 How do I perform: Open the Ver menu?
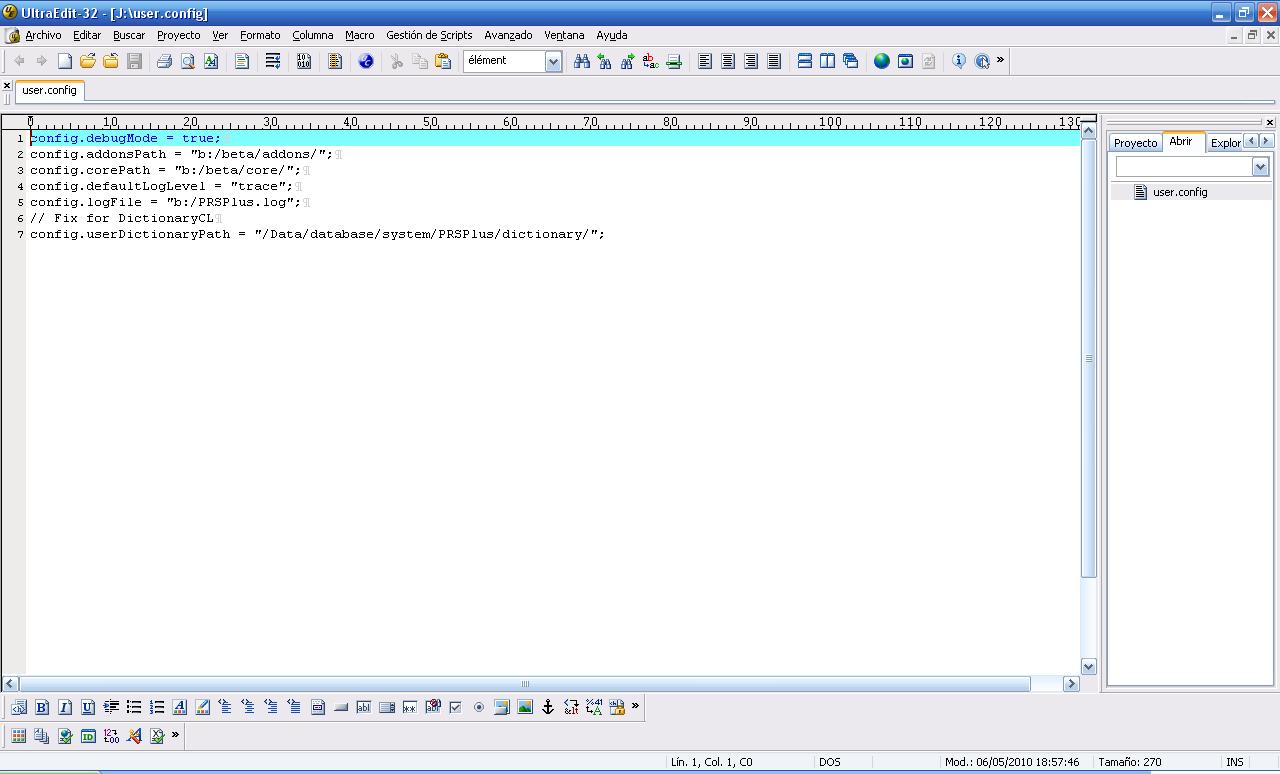[x=220, y=35]
